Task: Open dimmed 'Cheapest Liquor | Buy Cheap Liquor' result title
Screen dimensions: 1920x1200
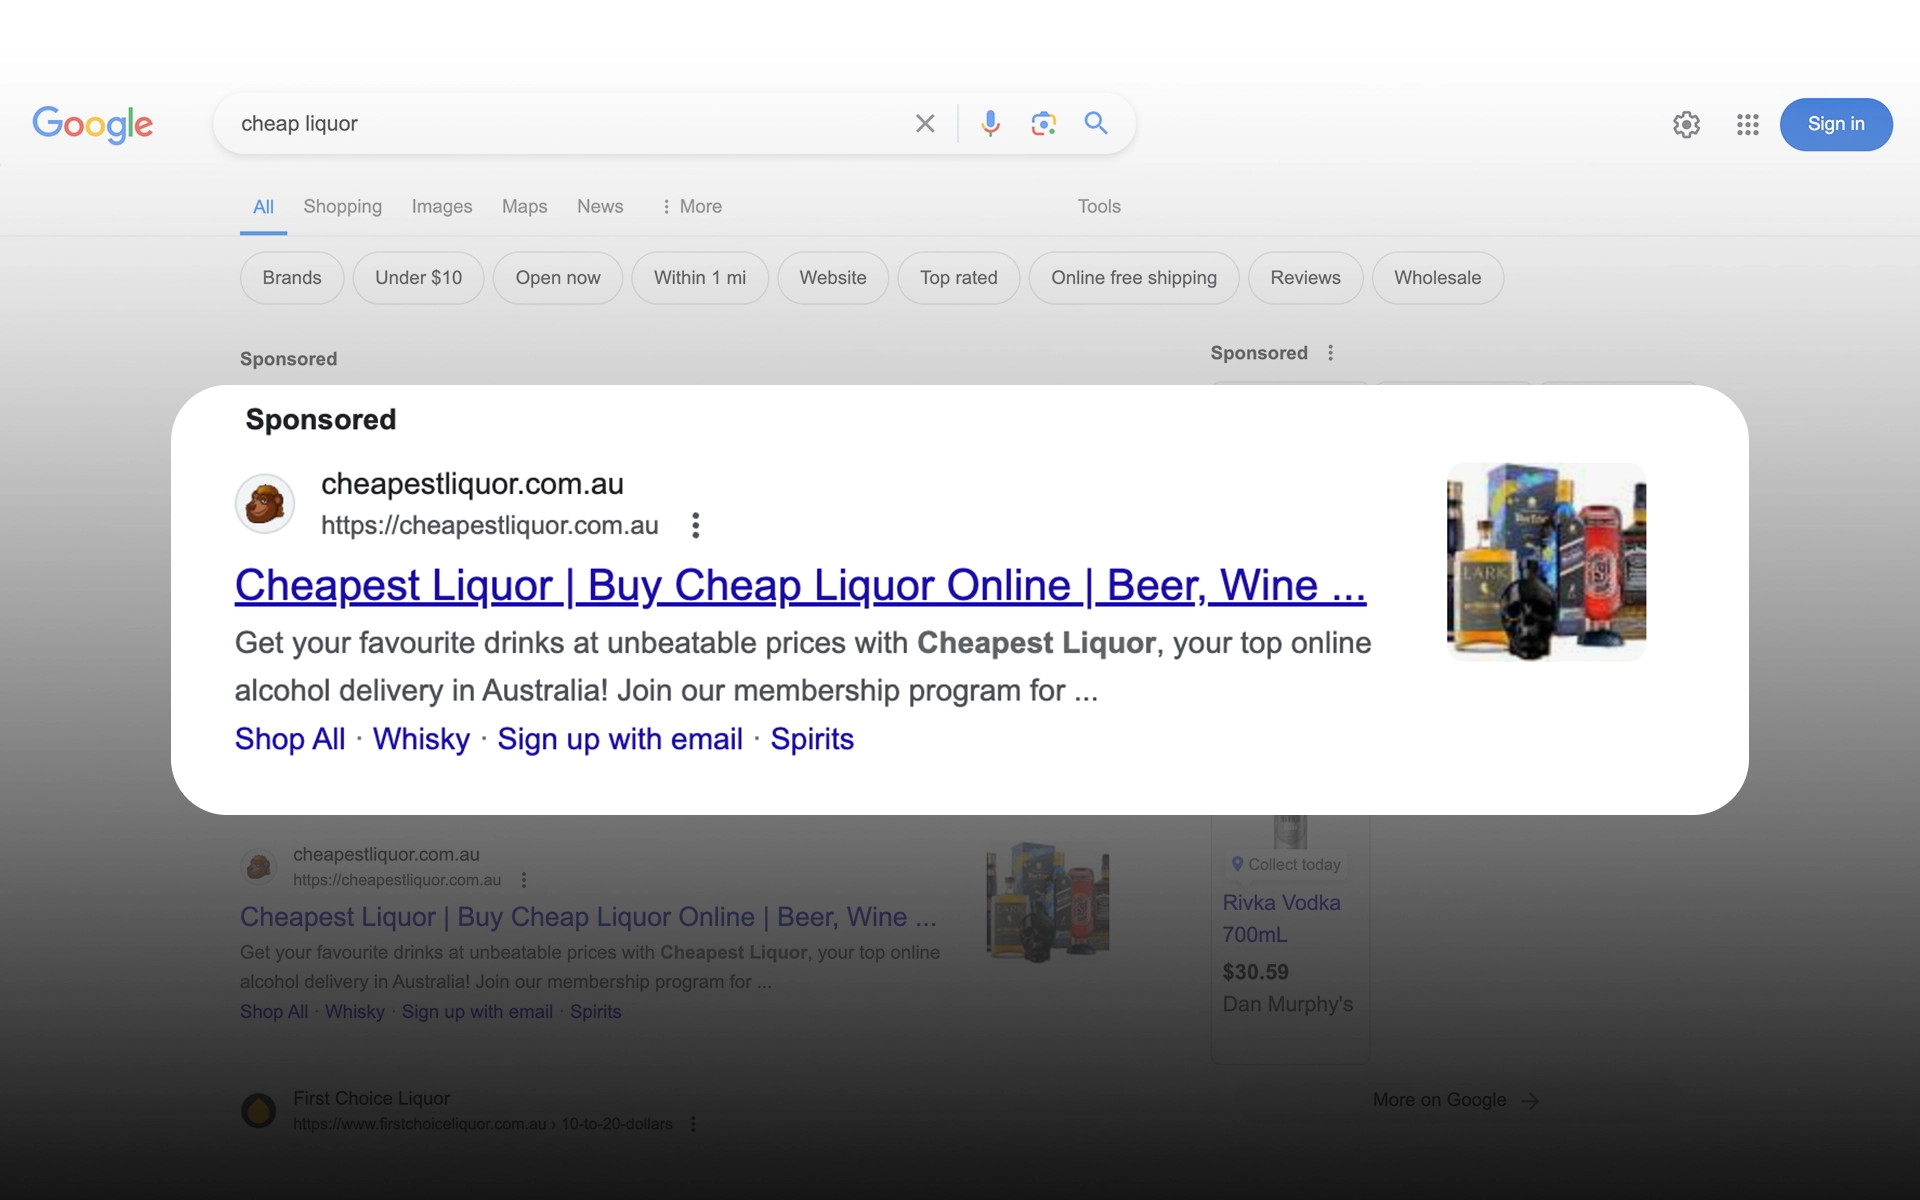Action: tap(588, 917)
